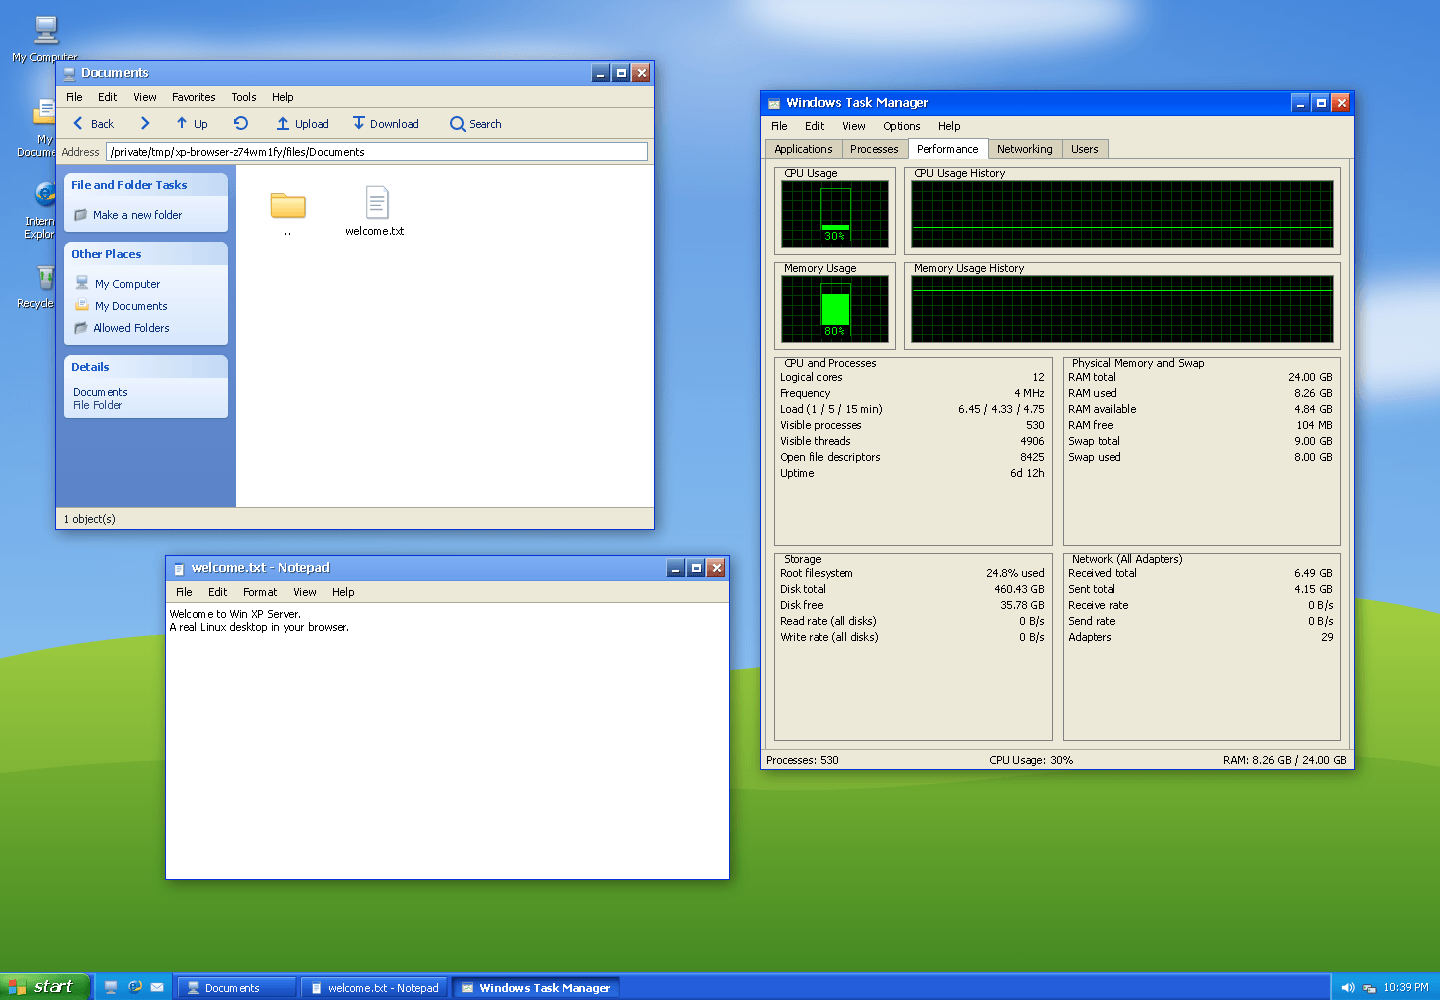Open Edit menu in Notepad
This screenshot has width=1440, height=1000.
tap(218, 592)
